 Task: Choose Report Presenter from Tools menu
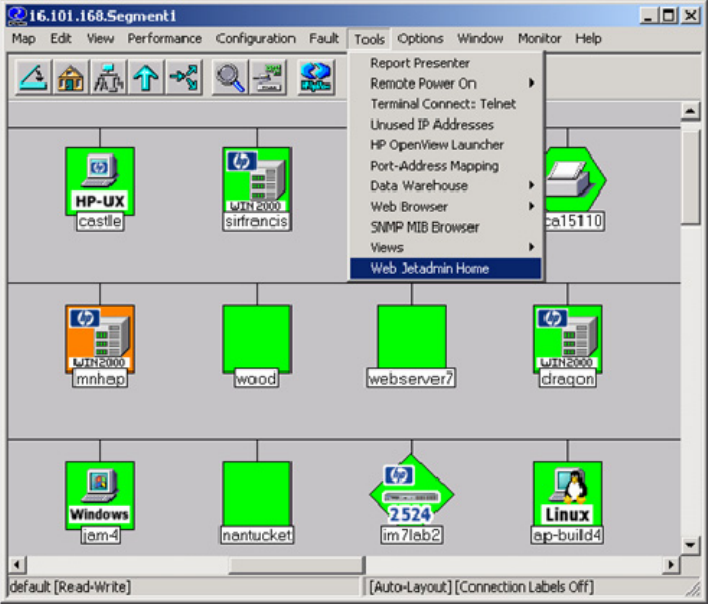pyautogui.click(x=446, y=63)
